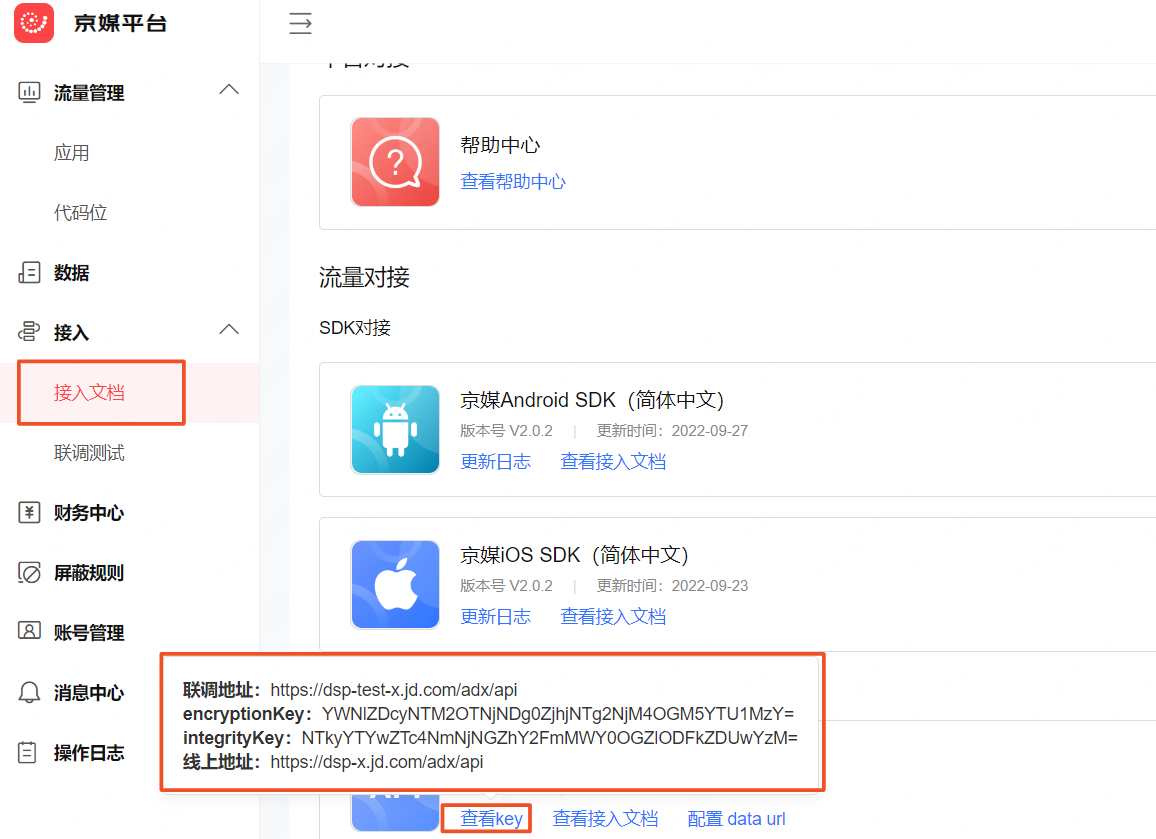Image resolution: width=1156 pixels, height=839 pixels.
Task: Click the 财务中心 yen icon
Action: 29,512
